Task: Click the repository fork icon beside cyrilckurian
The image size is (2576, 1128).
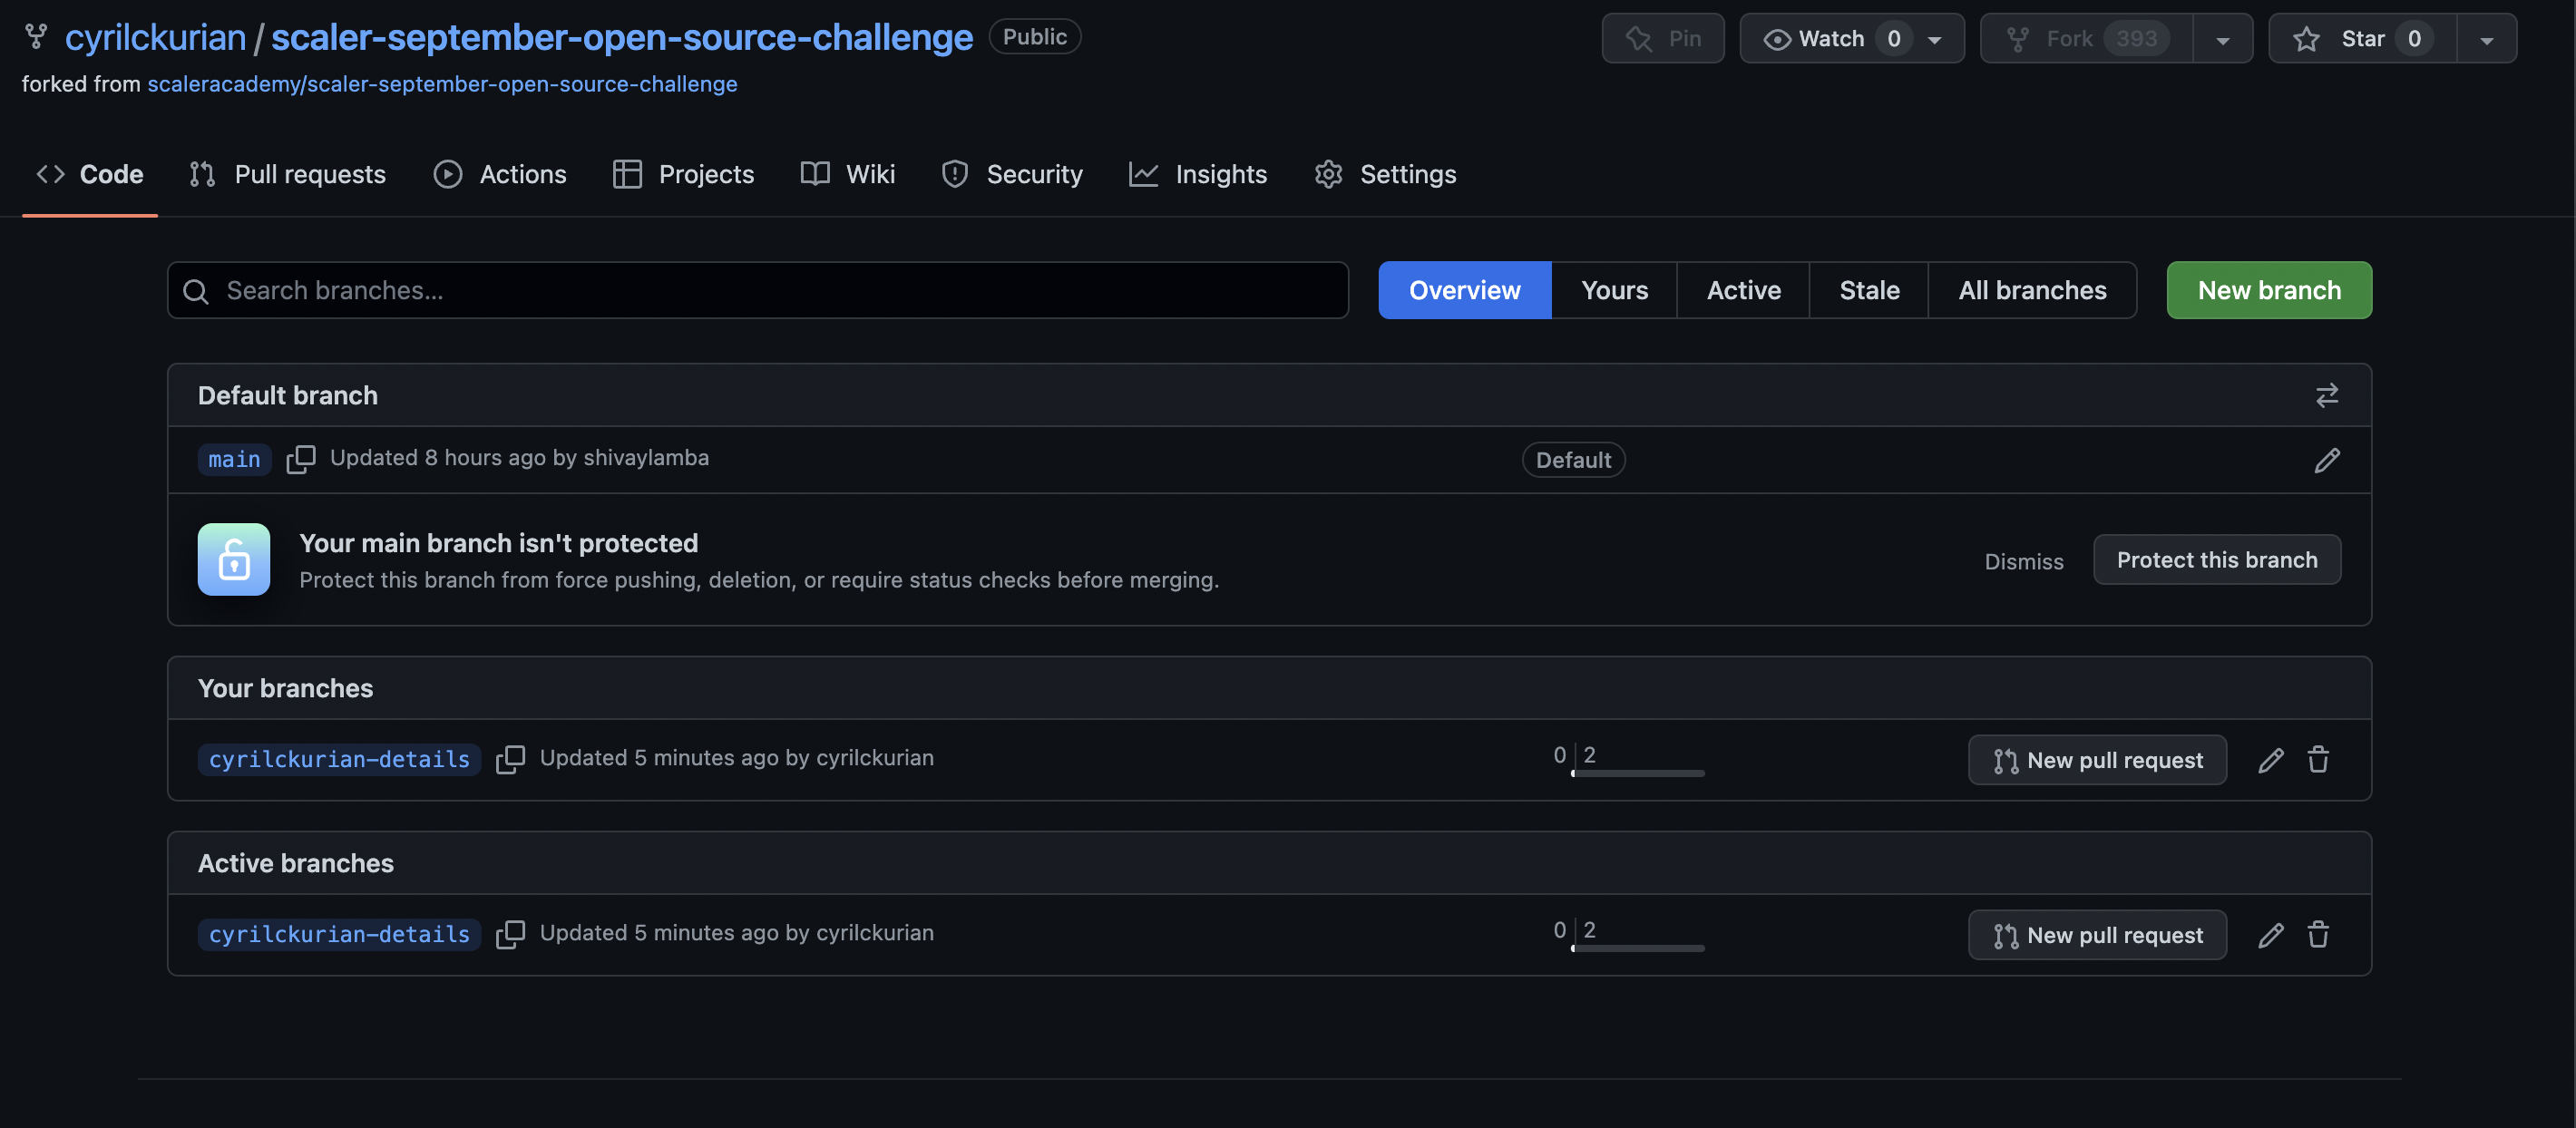Action: (x=36, y=36)
